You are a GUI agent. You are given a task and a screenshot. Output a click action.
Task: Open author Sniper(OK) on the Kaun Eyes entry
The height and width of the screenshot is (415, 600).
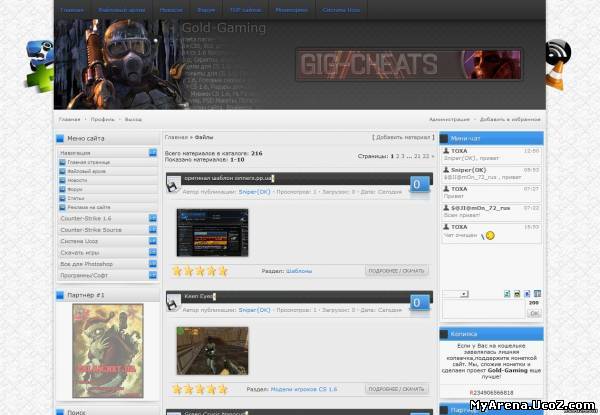point(254,310)
